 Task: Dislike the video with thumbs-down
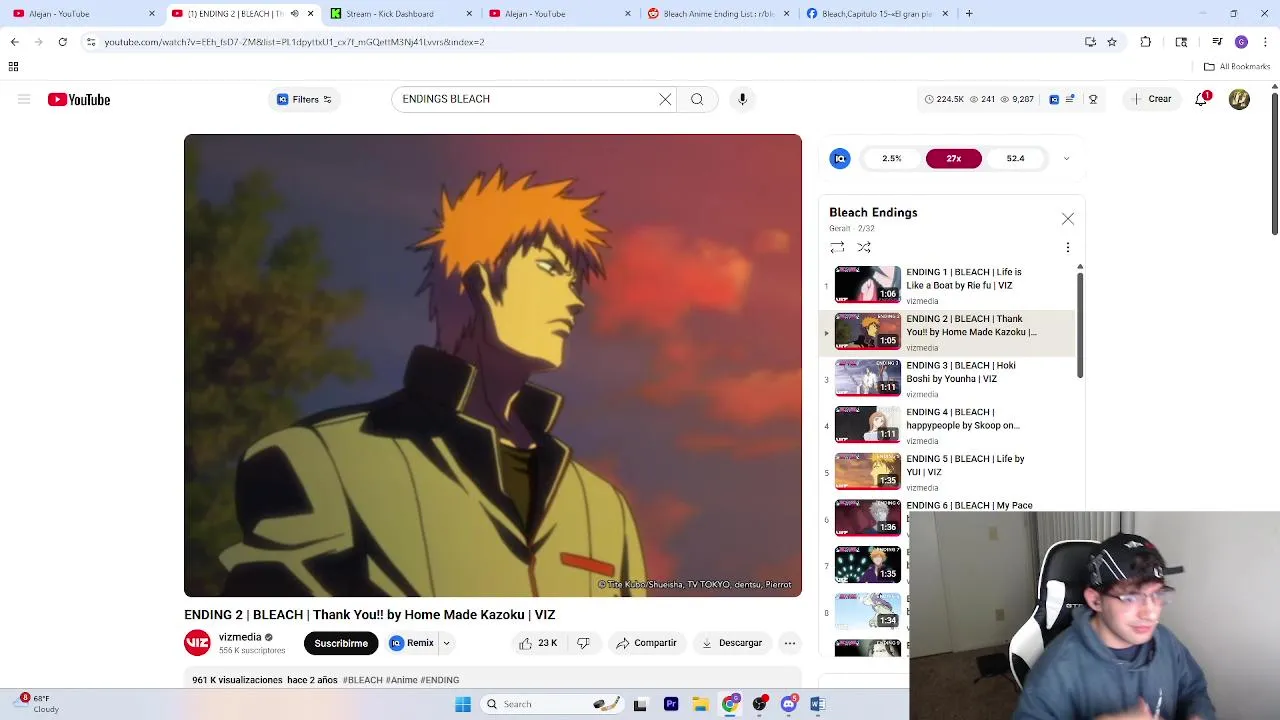point(583,643)
